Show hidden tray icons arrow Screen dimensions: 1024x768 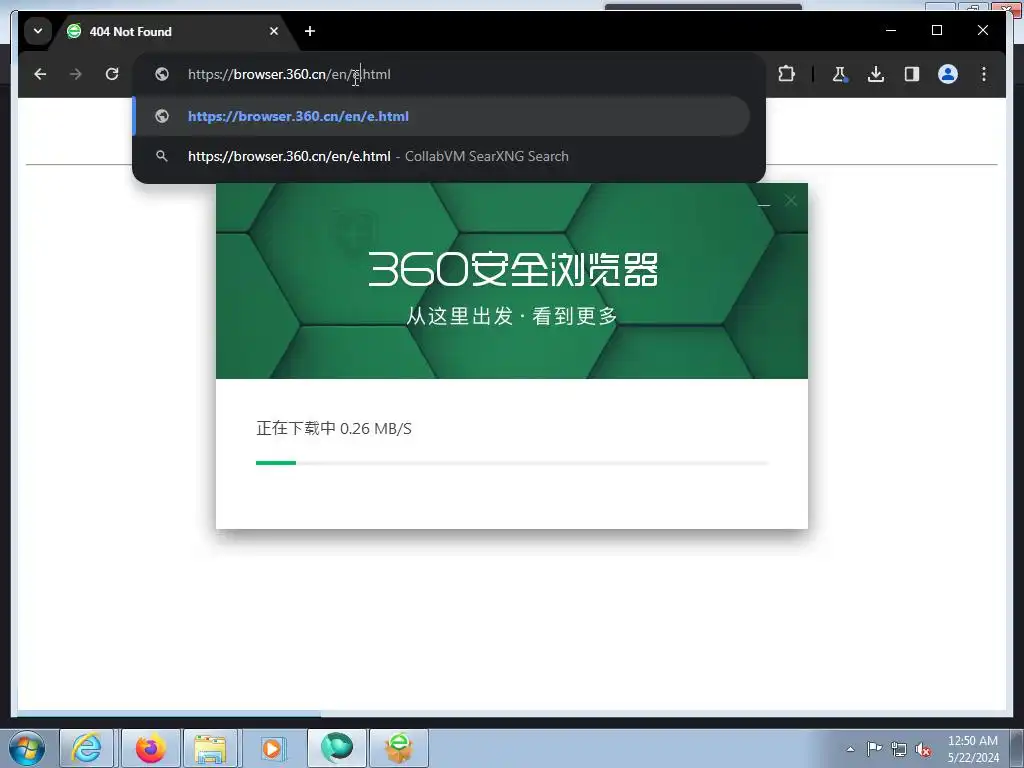[x=850, y=749]
